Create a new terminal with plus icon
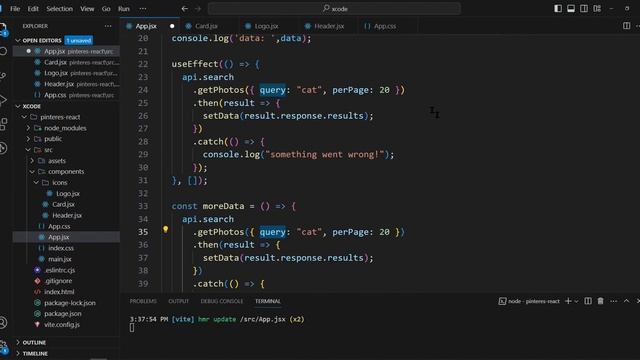640x360 pixels. pyautogui.click(x=568, y=301)
